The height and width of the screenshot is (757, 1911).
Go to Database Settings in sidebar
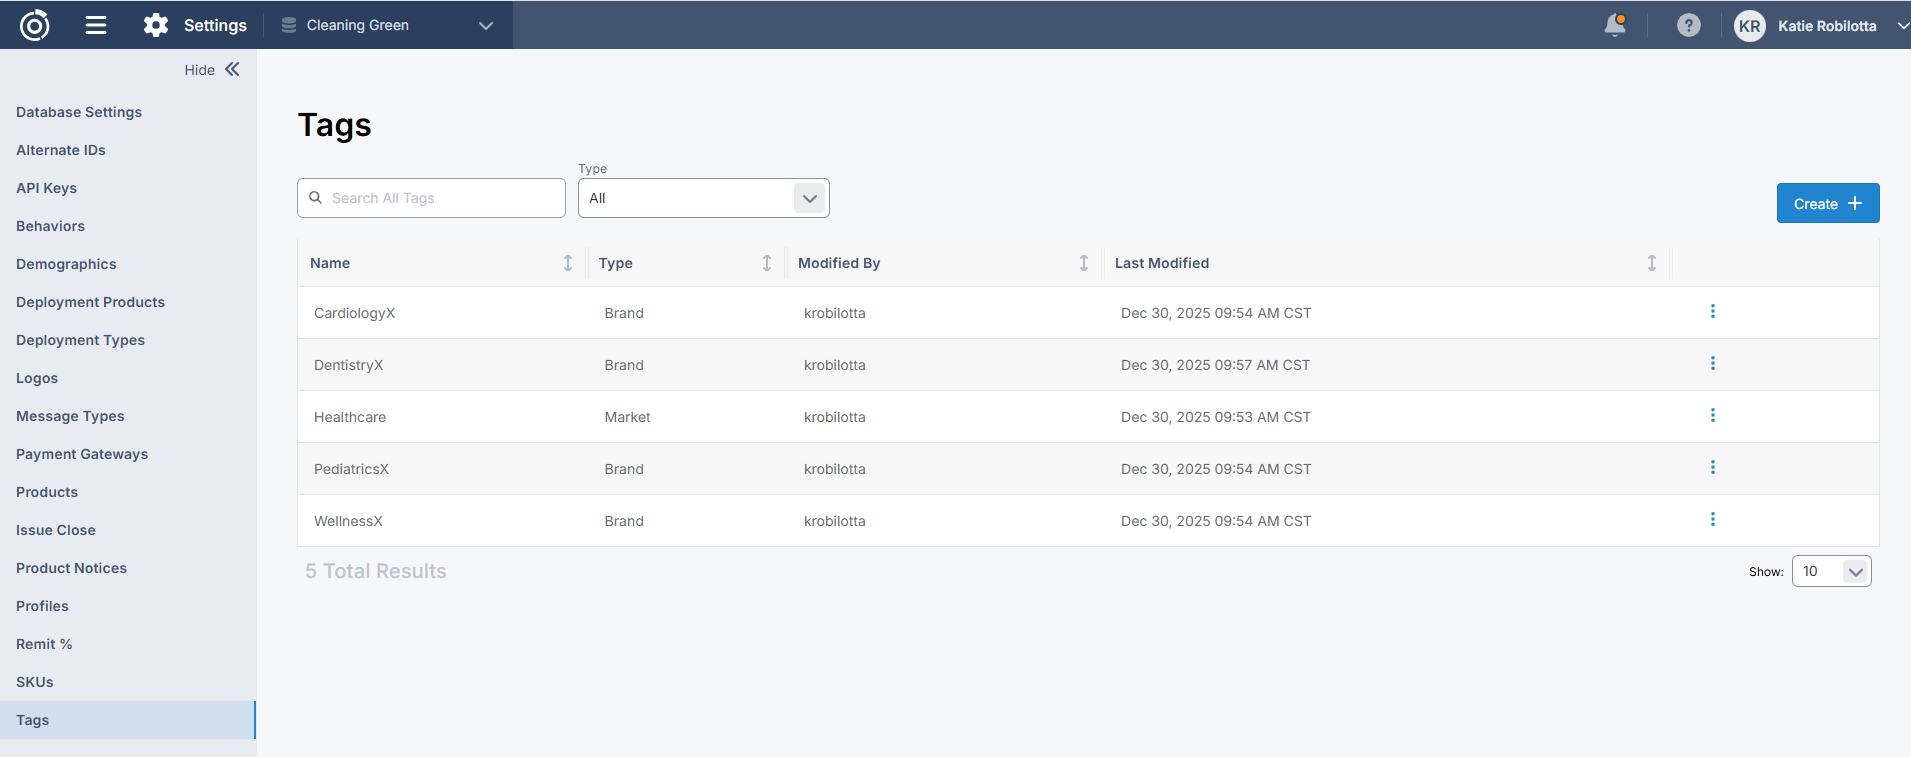[79, 112]
